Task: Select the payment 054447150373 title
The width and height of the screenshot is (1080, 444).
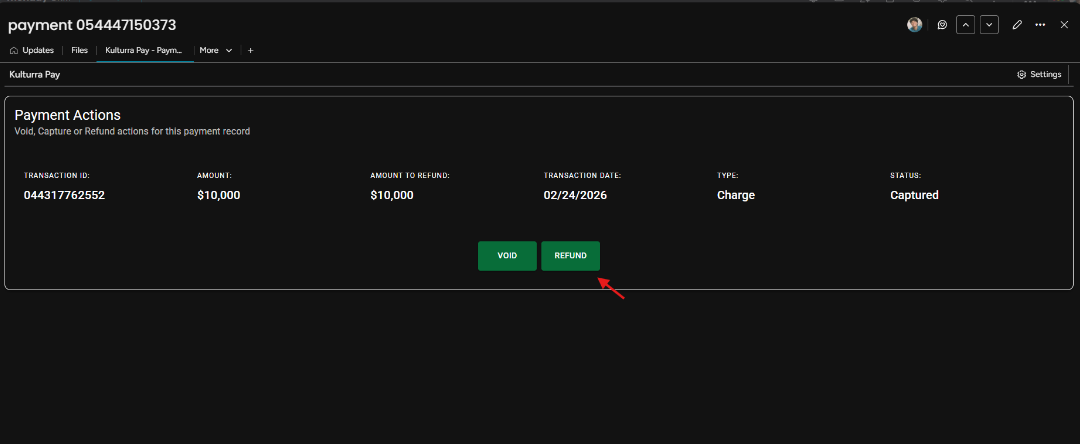Action: [92, 25]
